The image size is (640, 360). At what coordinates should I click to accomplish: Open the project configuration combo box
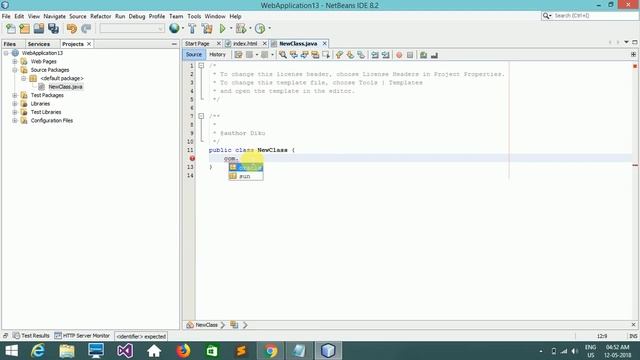click(132, 29)
